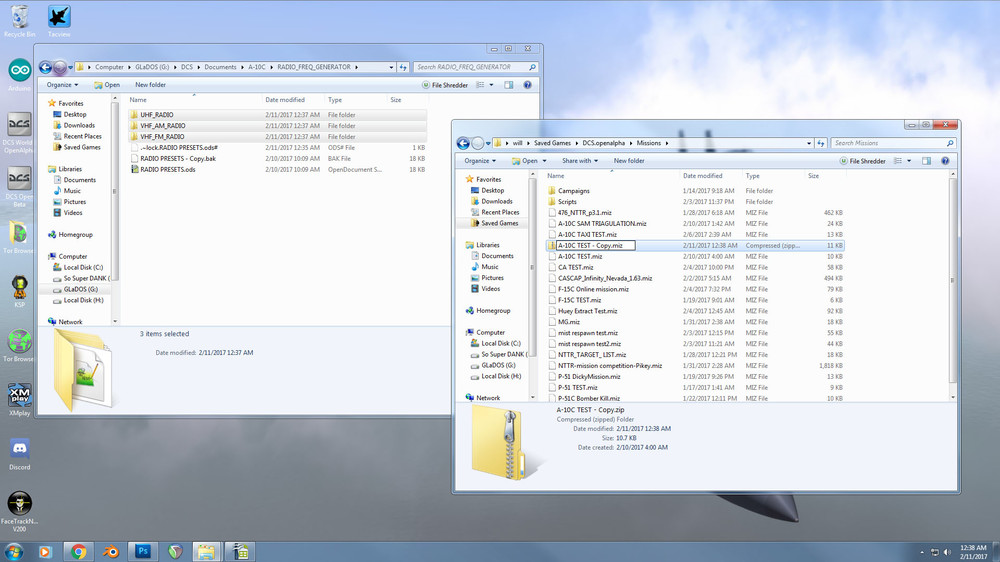
Task: Expand the Share with dropdown menu
Action: click(580, 160)
